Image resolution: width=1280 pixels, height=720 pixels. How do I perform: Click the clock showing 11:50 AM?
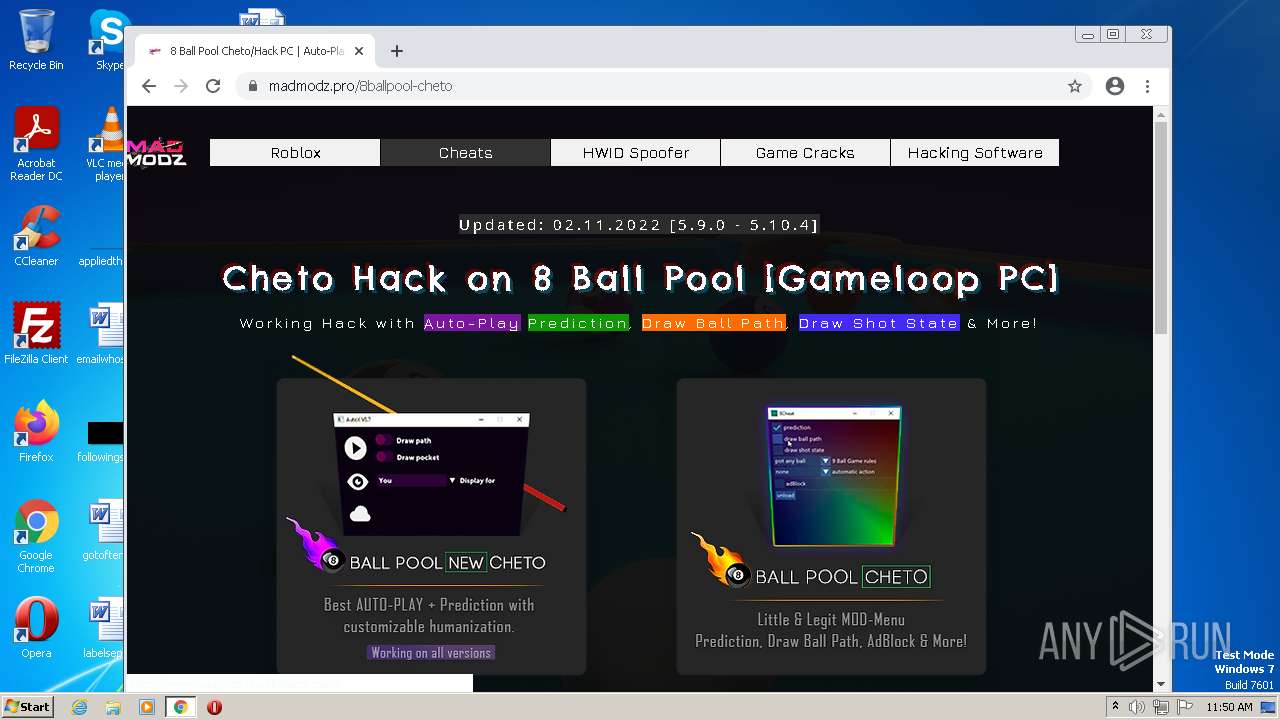pyautogui.click(x=1229, y=707)
